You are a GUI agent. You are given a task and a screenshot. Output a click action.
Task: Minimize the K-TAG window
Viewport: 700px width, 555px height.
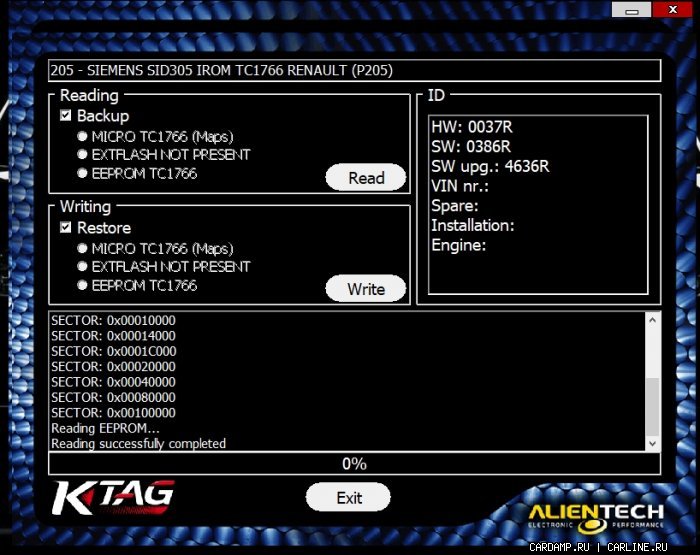pyautogui.click(x=631, y=10)
